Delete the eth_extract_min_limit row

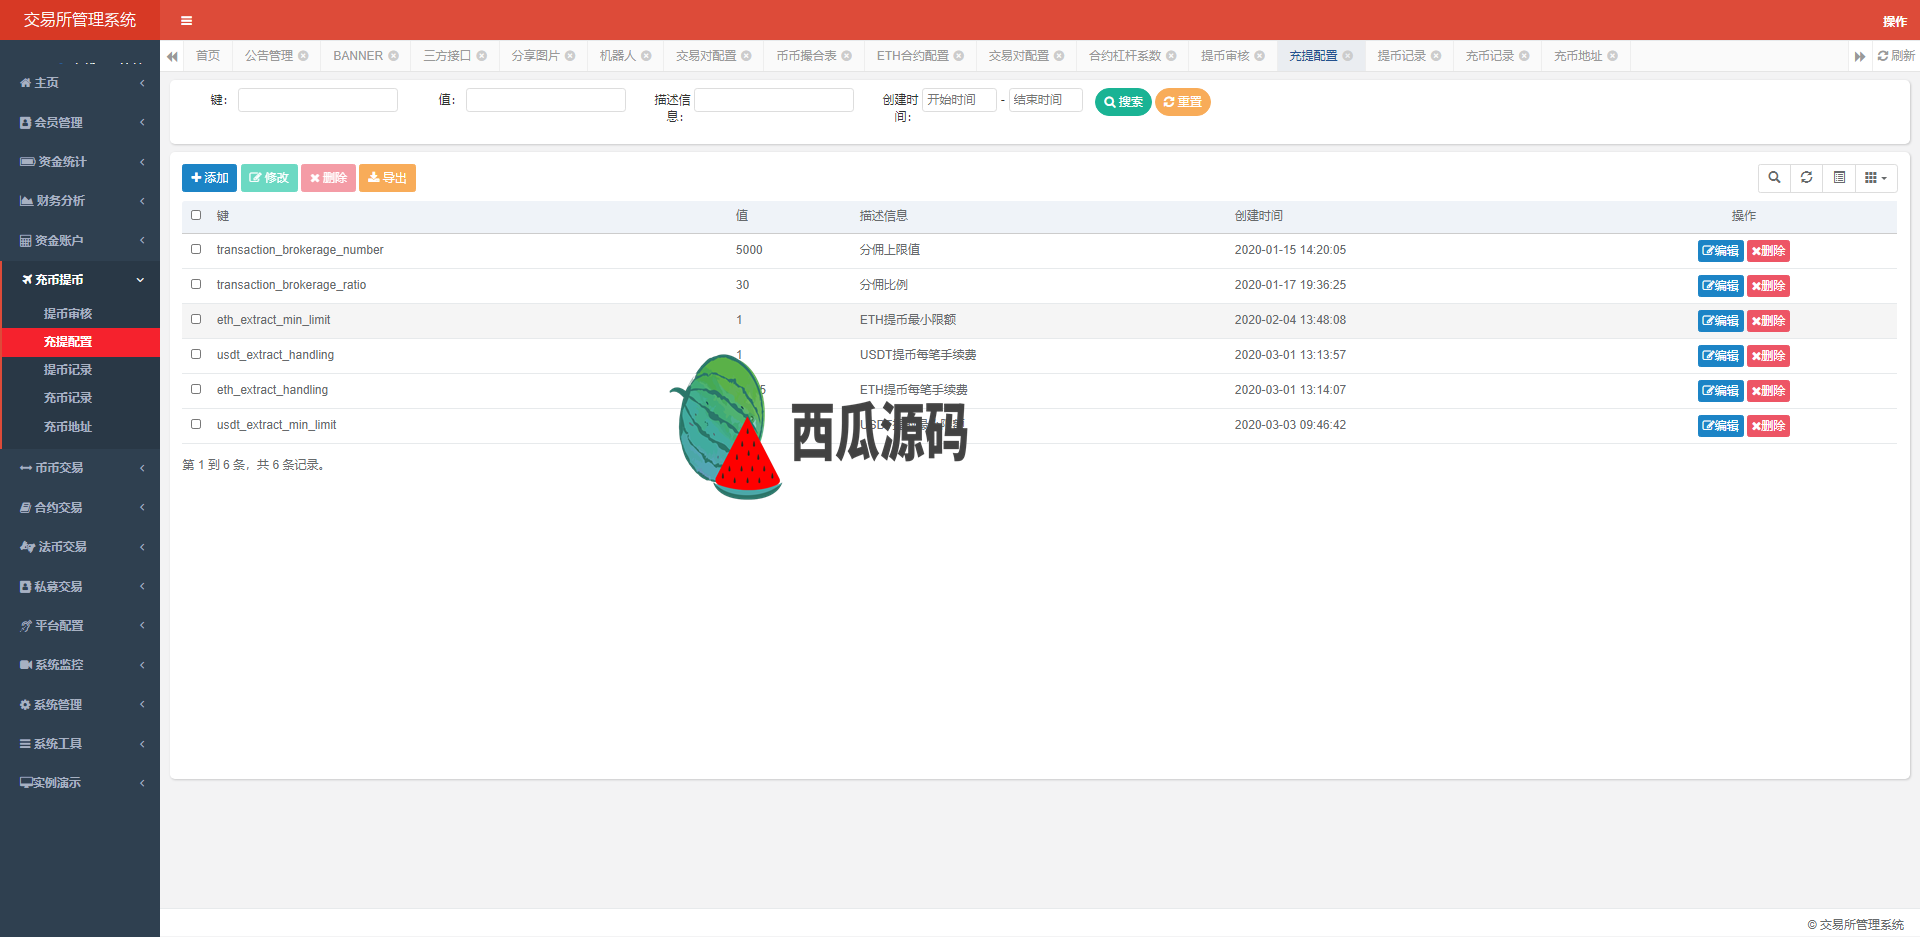pos(1768,321)
